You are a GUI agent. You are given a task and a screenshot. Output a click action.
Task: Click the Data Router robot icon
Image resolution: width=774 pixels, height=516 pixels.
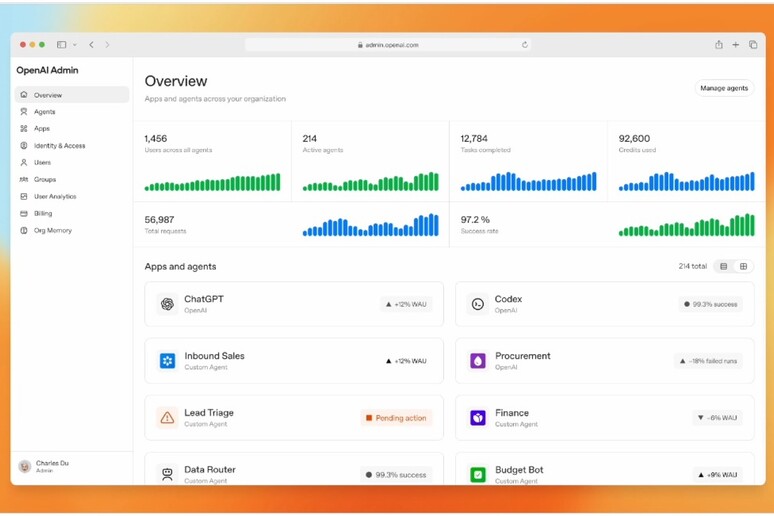[x=167, y=474]
